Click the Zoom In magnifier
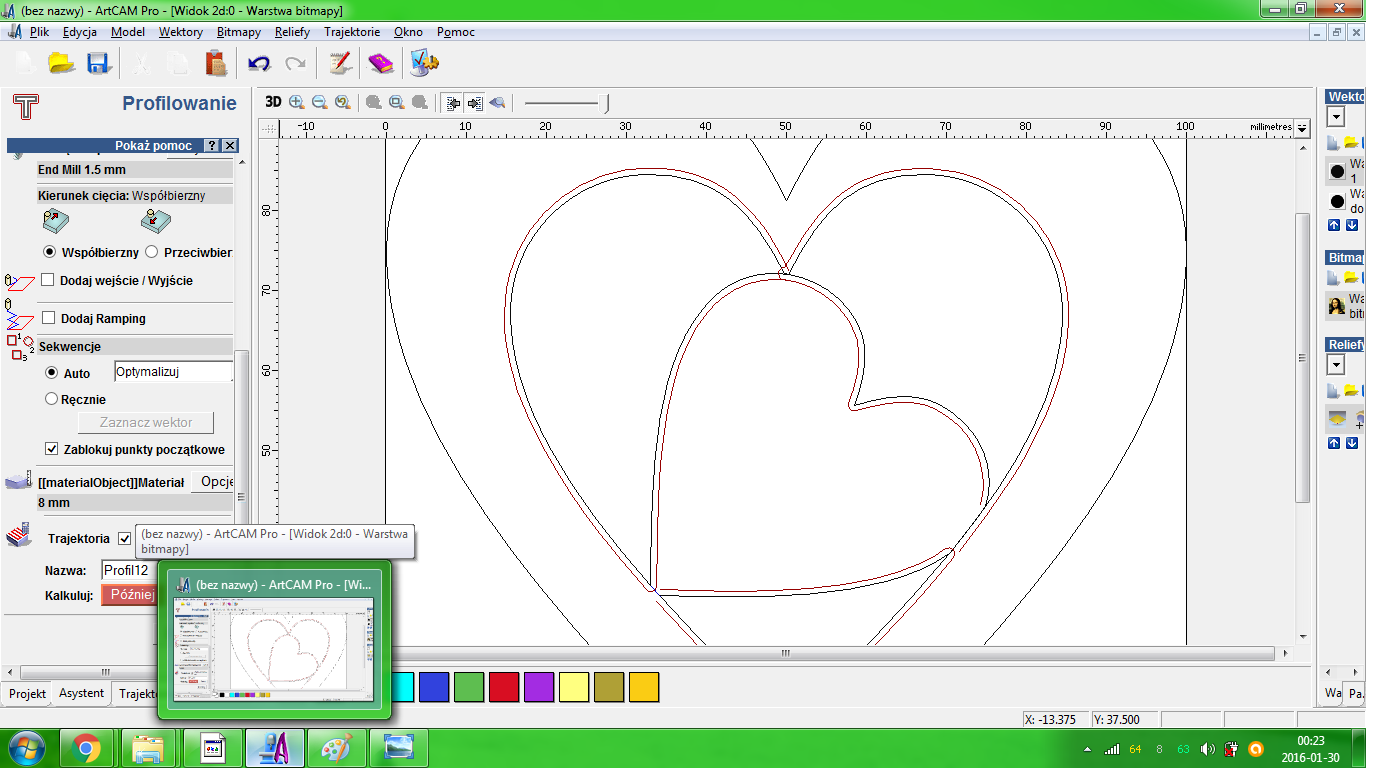 pos(296,102)
